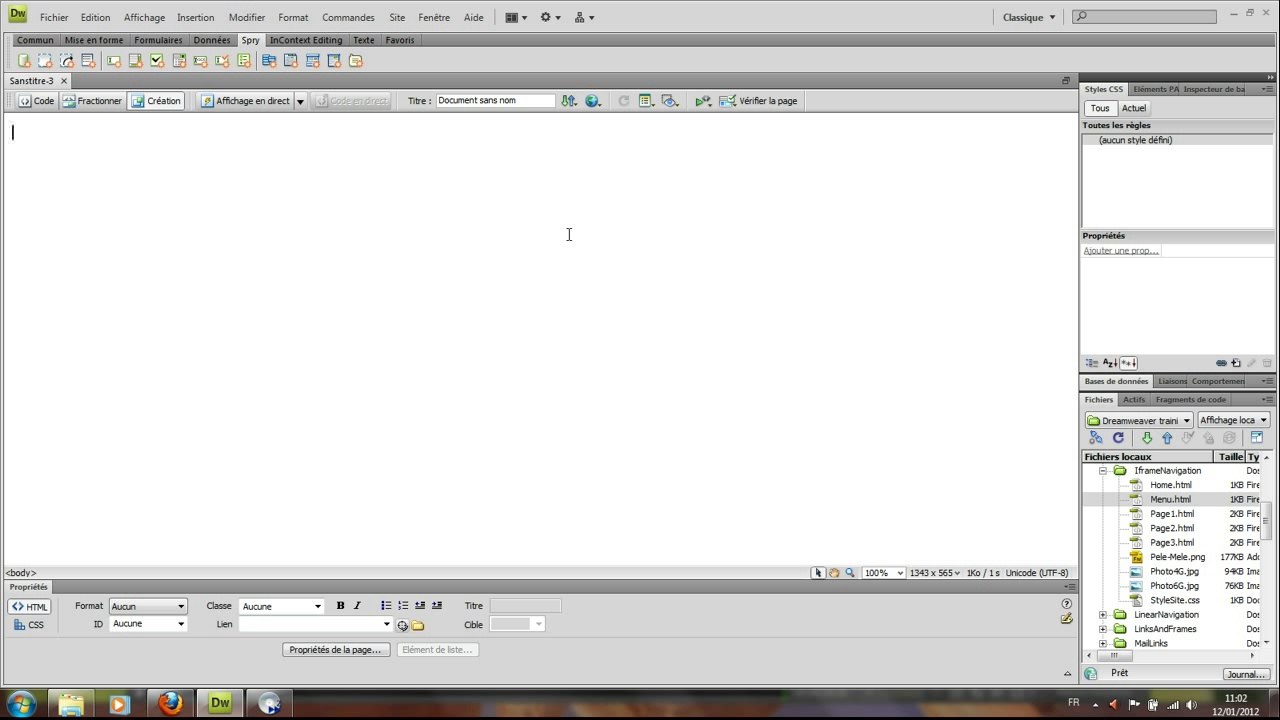Insert a Spry Region

[45, 60]
